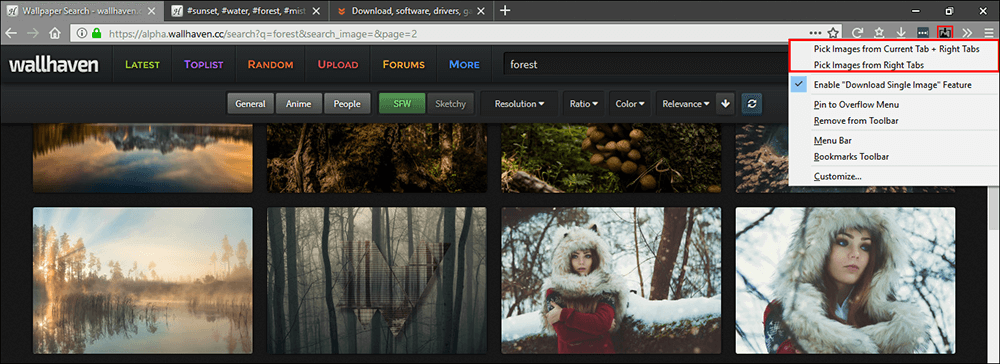Screen dimensions: 1000x364
Task: Open dark tree roots wallpaper thumbnail
Action: coord(377,158)
